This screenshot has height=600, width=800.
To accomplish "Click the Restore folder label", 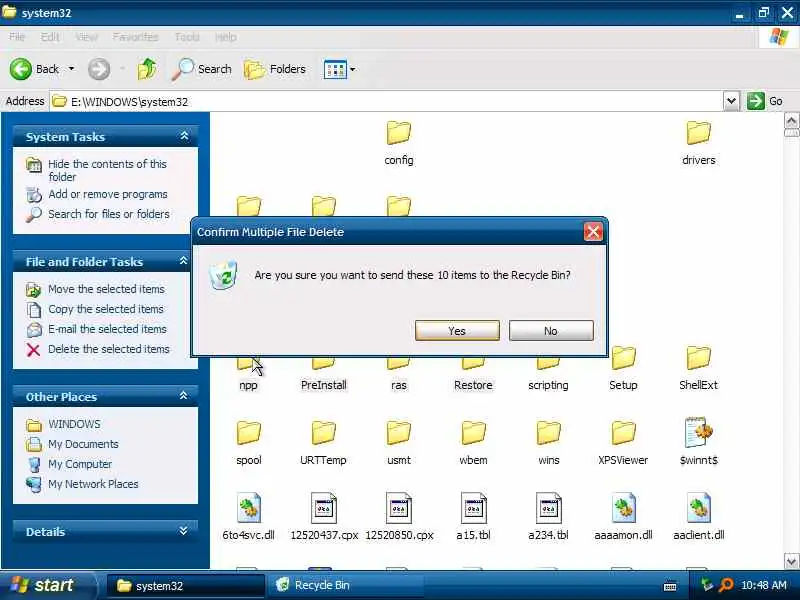I will pyautogui.click(x=473, y=385).
